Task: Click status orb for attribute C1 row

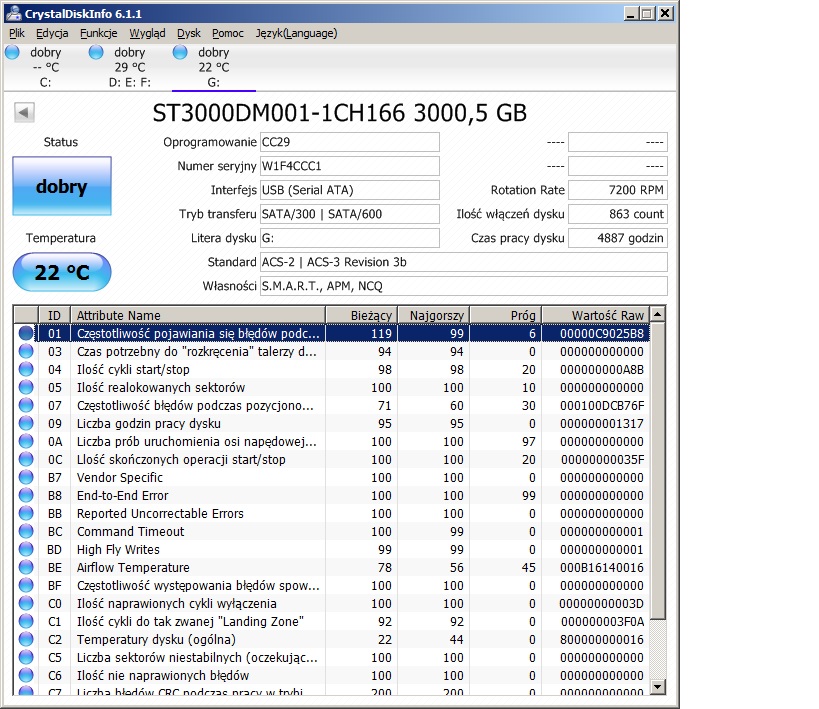Action: [x=26, y=621]
